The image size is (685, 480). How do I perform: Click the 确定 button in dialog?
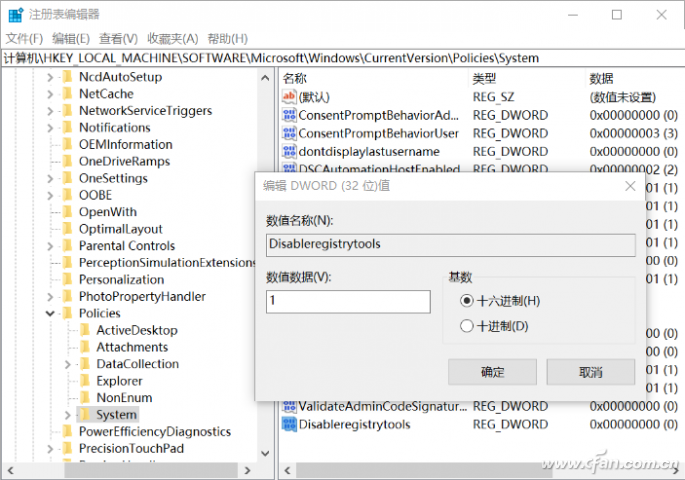point(493,372)
